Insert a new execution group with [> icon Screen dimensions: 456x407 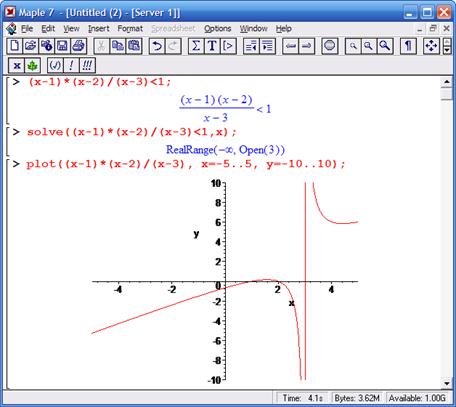point(228,46)
